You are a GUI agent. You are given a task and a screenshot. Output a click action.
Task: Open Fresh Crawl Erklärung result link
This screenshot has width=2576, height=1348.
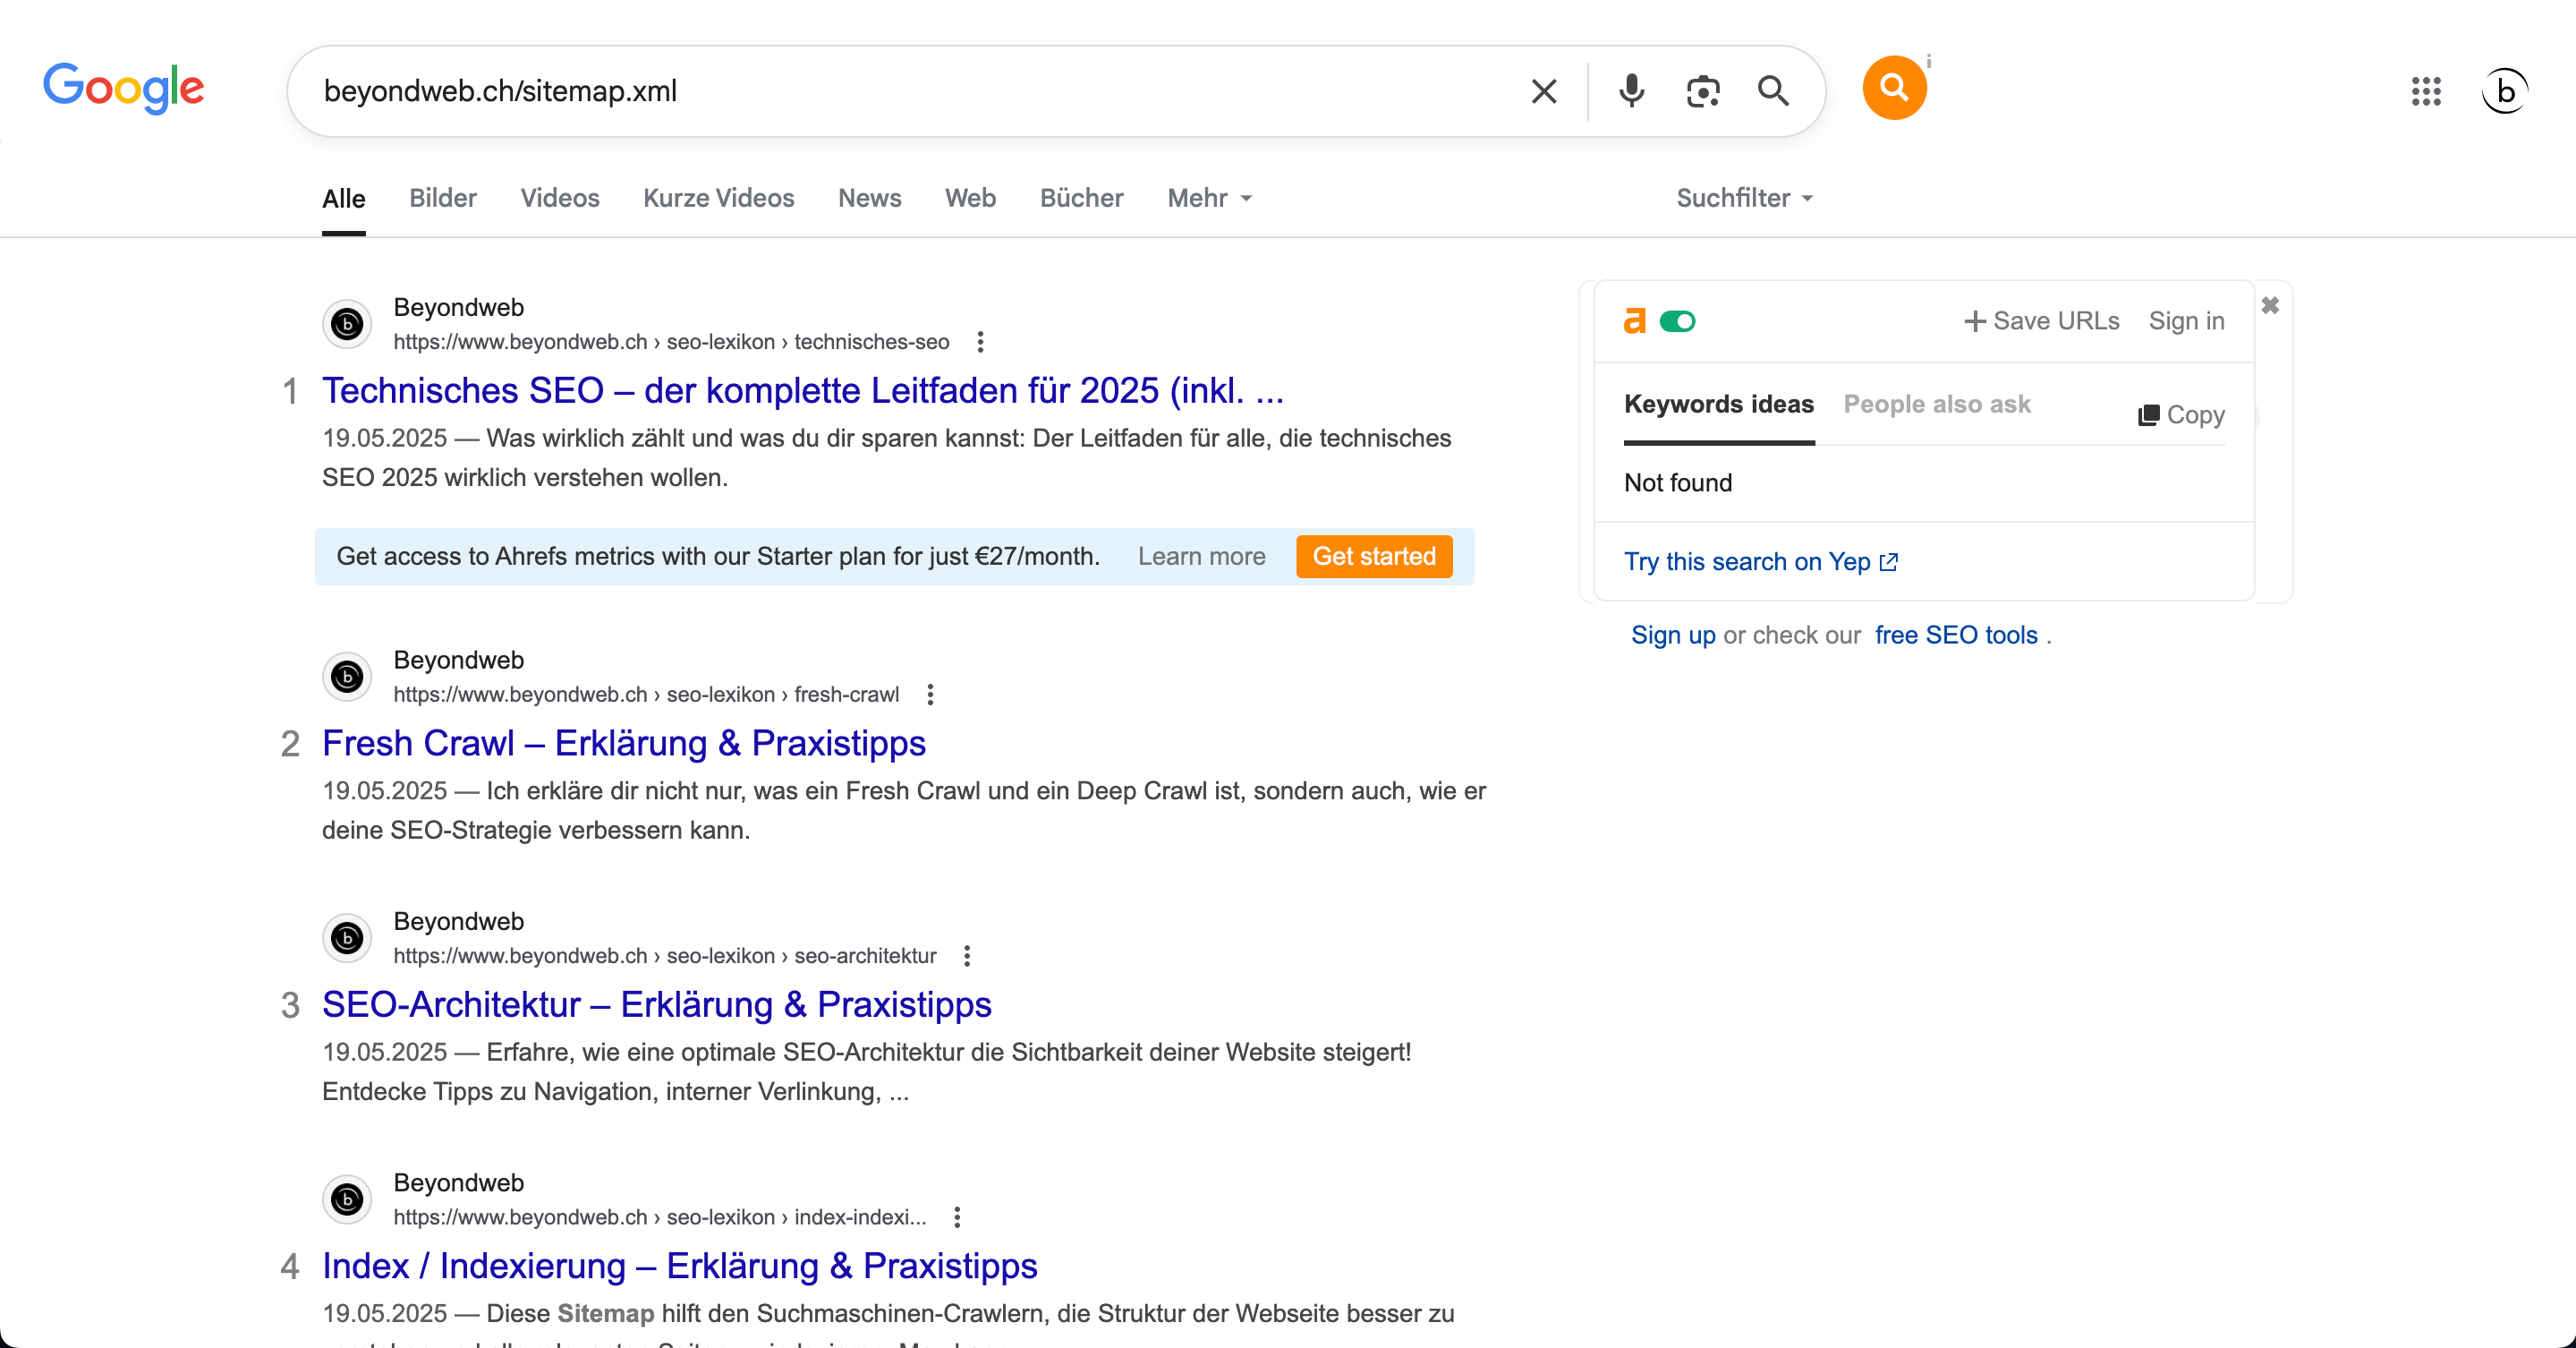tap(623, 743)
